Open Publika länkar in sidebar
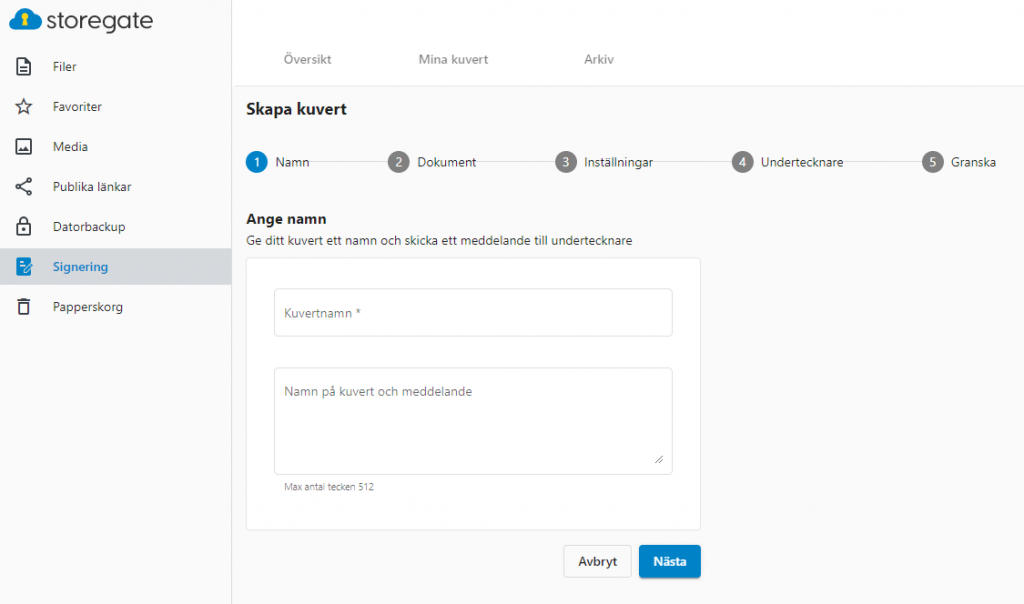Image resolution: width=1024 pixels, height=604 pixels. pos(92,187)
